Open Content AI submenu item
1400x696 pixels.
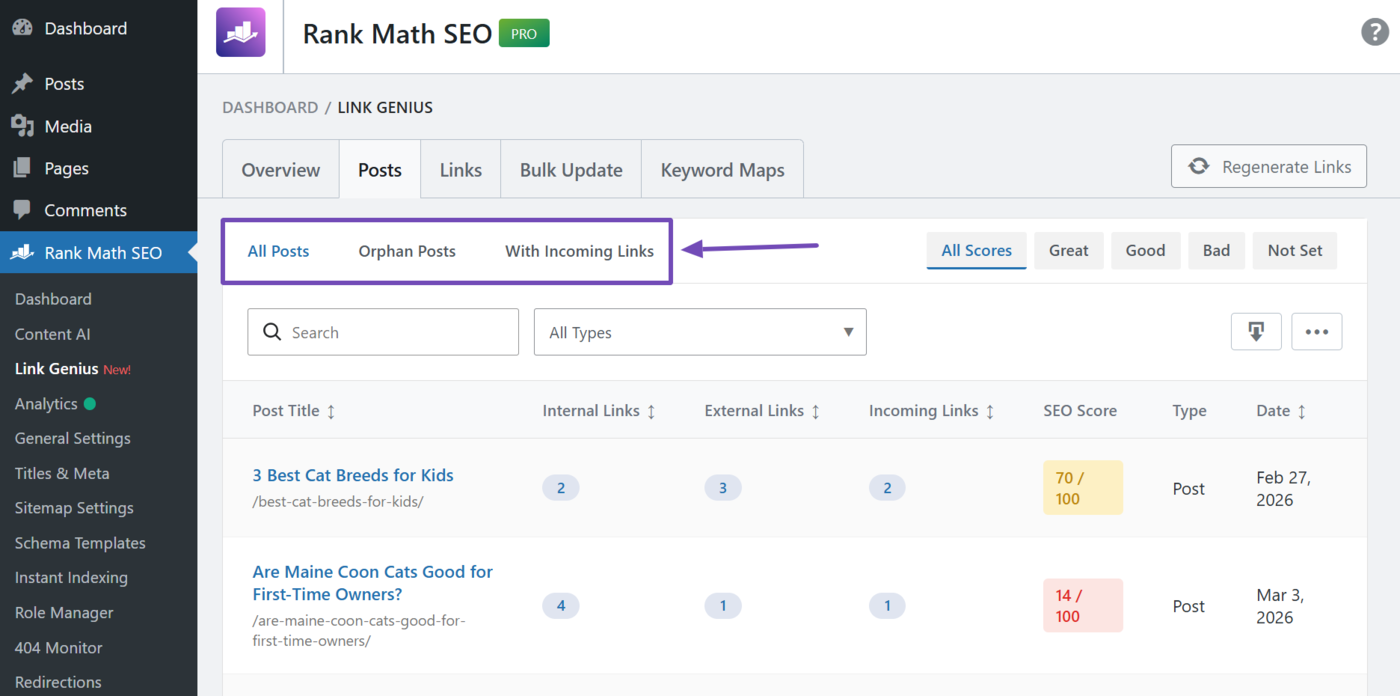[52, 334]
